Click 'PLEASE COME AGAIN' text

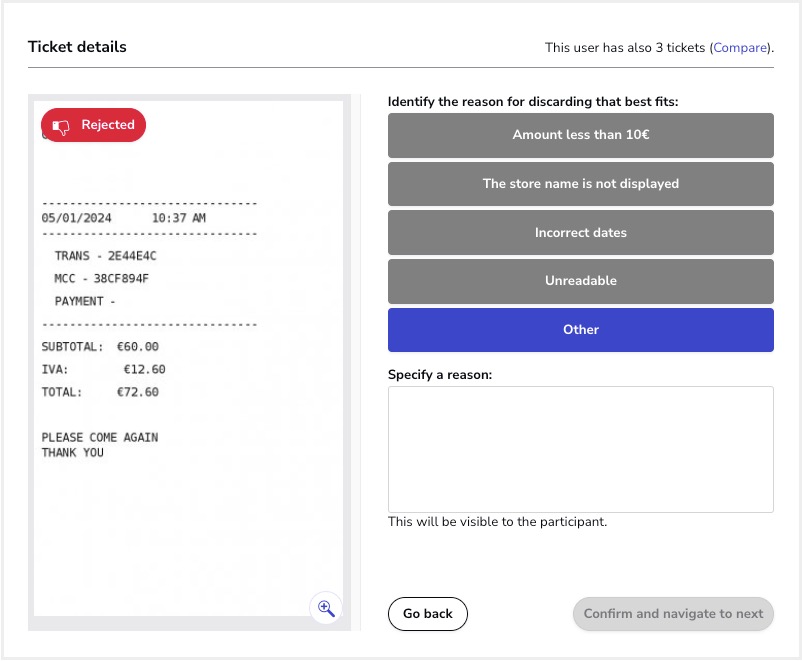pyautogui.click(x=100, y=438)
